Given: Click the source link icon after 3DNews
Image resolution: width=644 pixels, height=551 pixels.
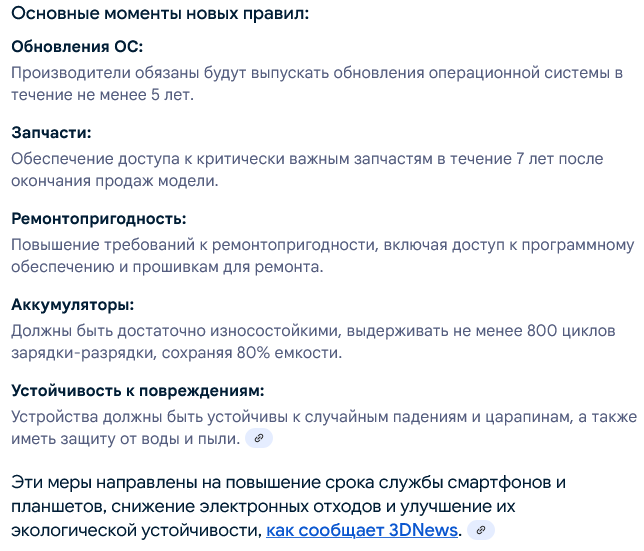Looking at the screenshot, I should point(481,530).
